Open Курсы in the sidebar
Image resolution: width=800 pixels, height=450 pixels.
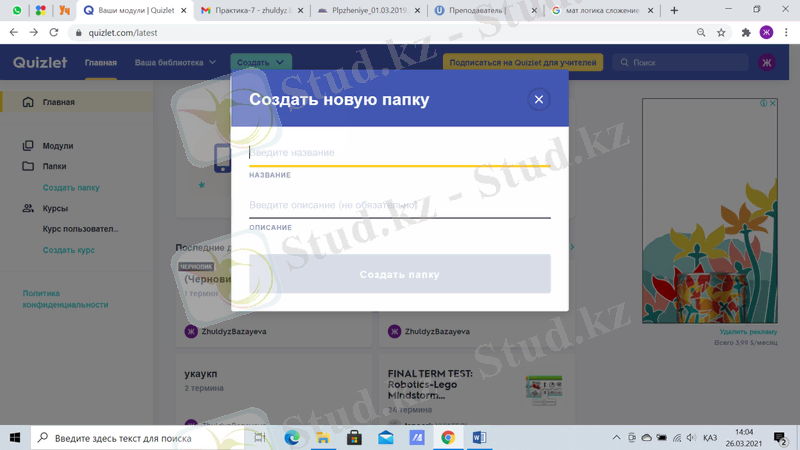(x=55, y=208)
